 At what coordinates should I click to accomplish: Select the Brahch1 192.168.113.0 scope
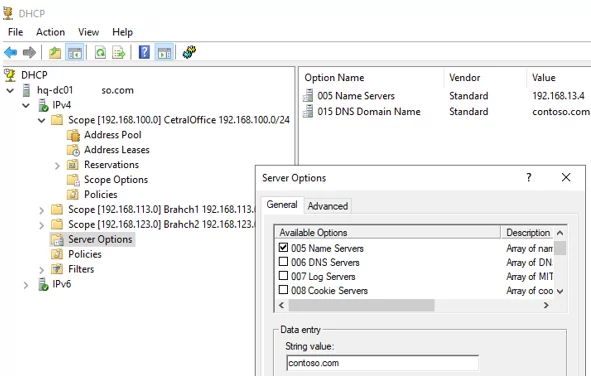click(161, 209)
